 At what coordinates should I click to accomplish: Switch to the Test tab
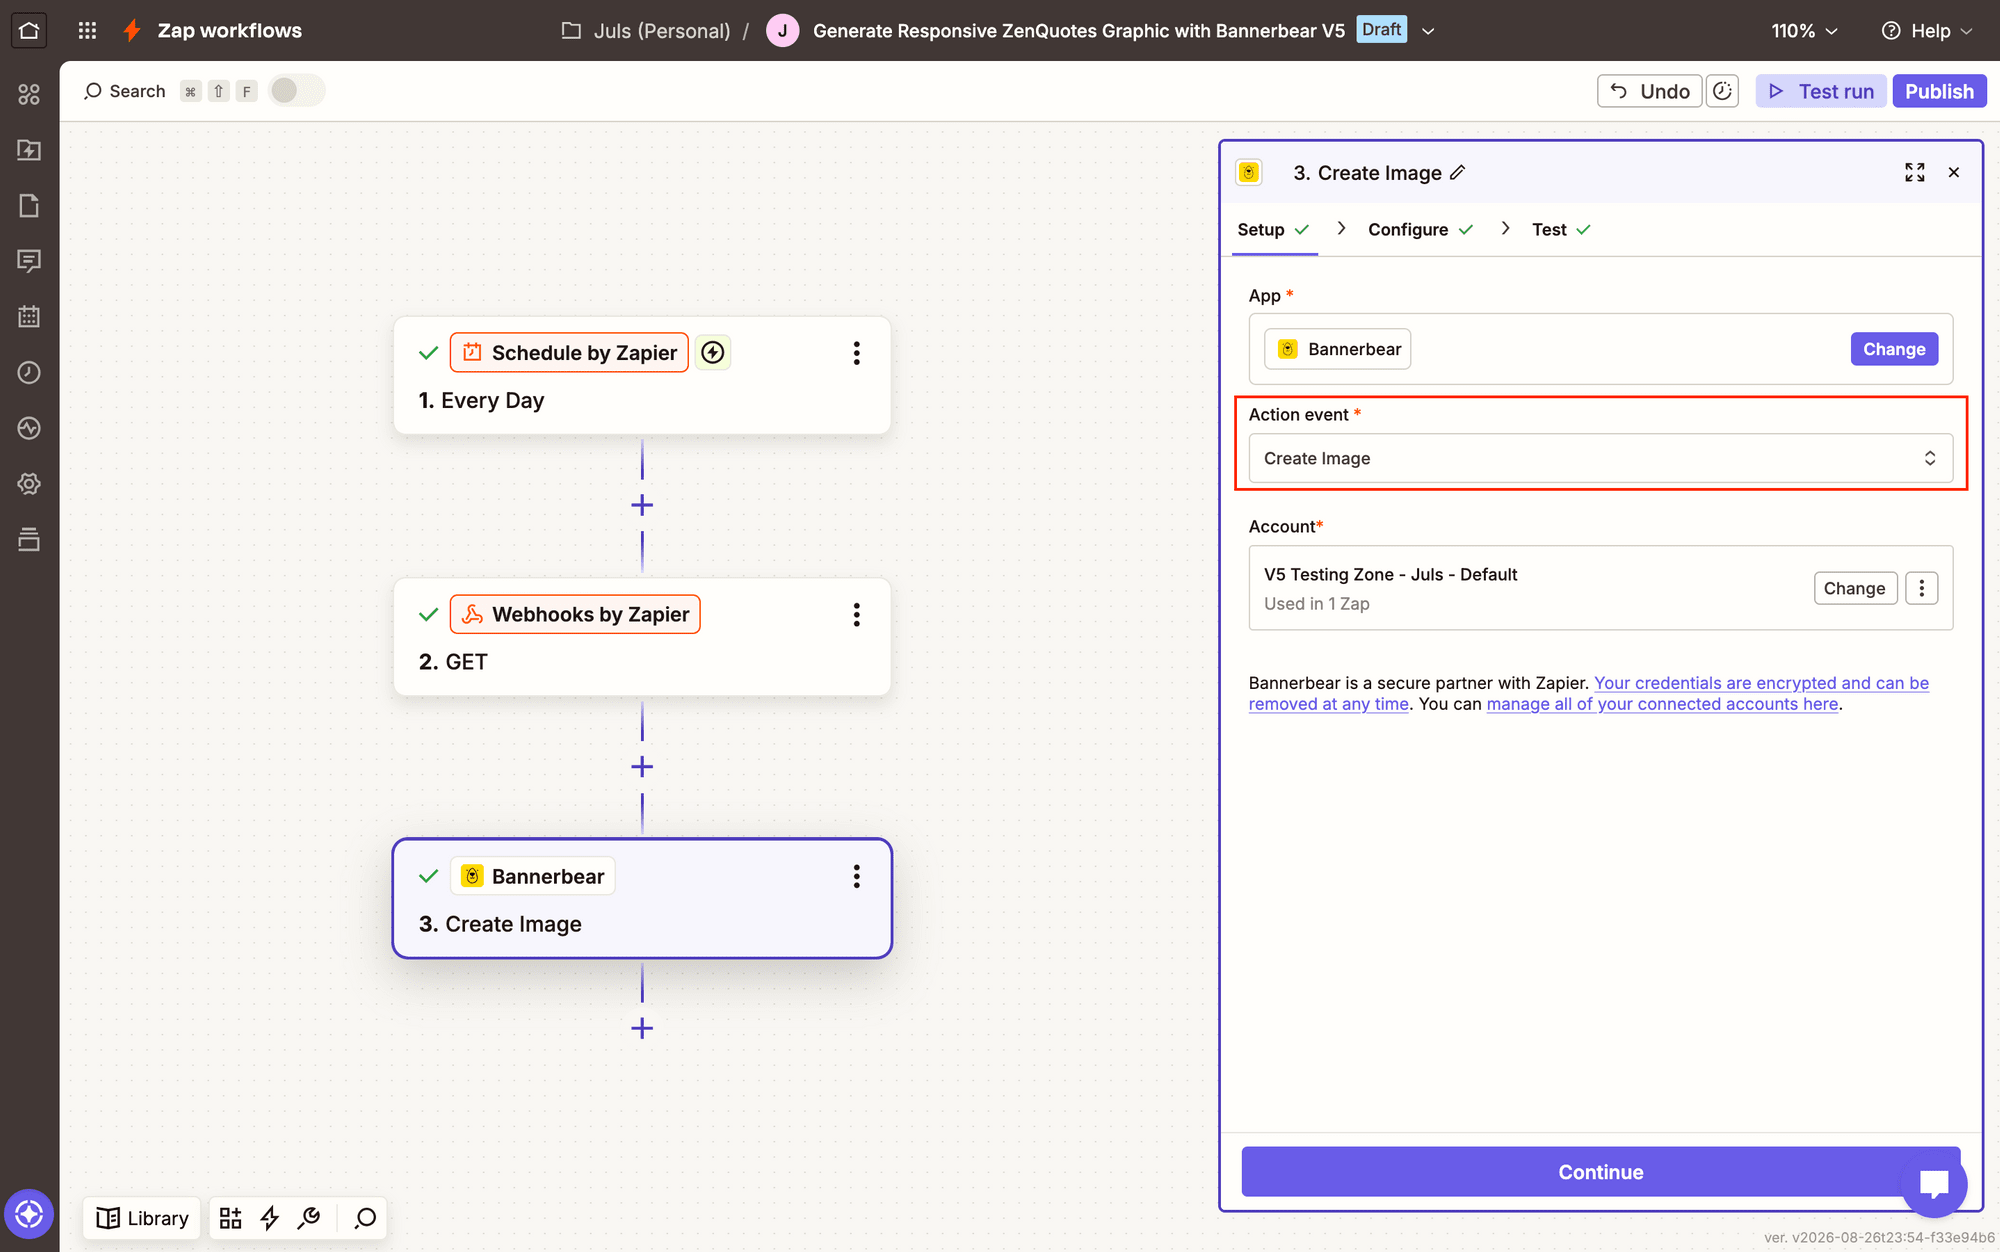point(1561,229)
